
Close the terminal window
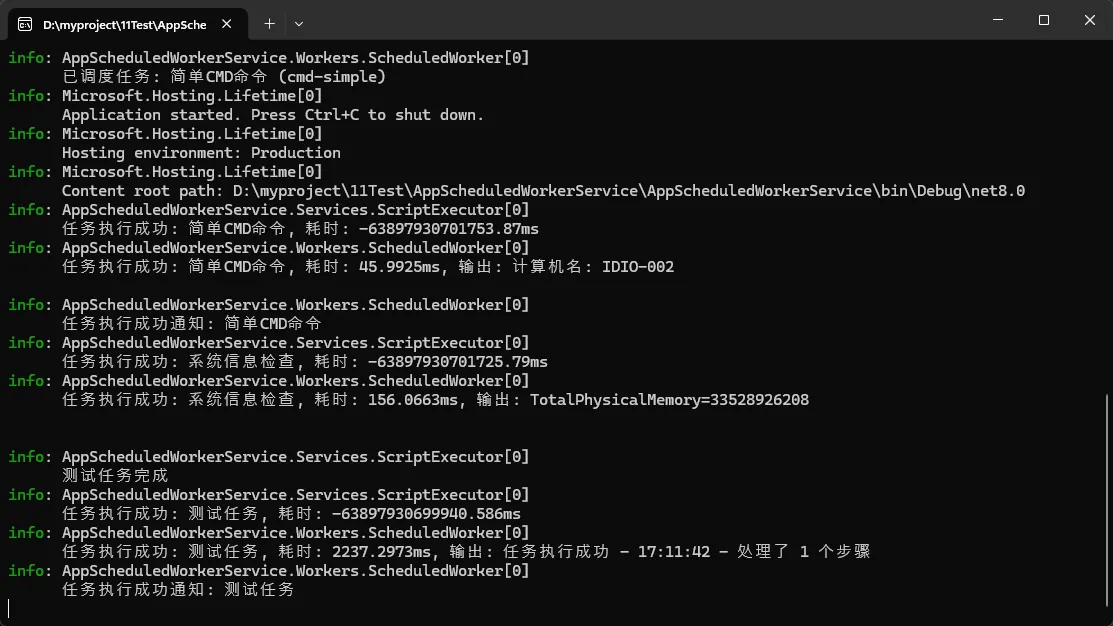coord(1090,20)
